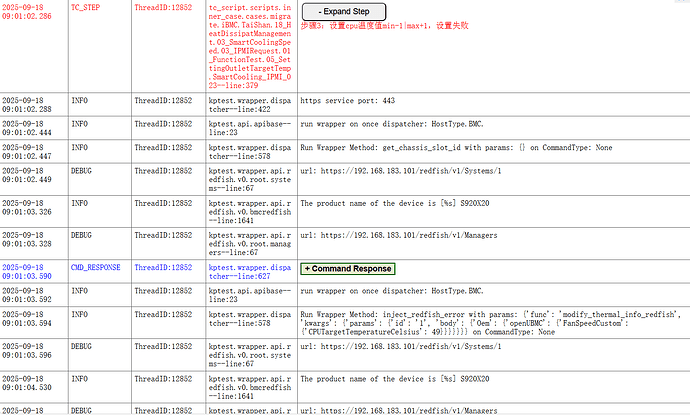Click the red TC_STEP log level label
Image resolution: width=690 pixels, height=415 pixels.
coord(85,5)
